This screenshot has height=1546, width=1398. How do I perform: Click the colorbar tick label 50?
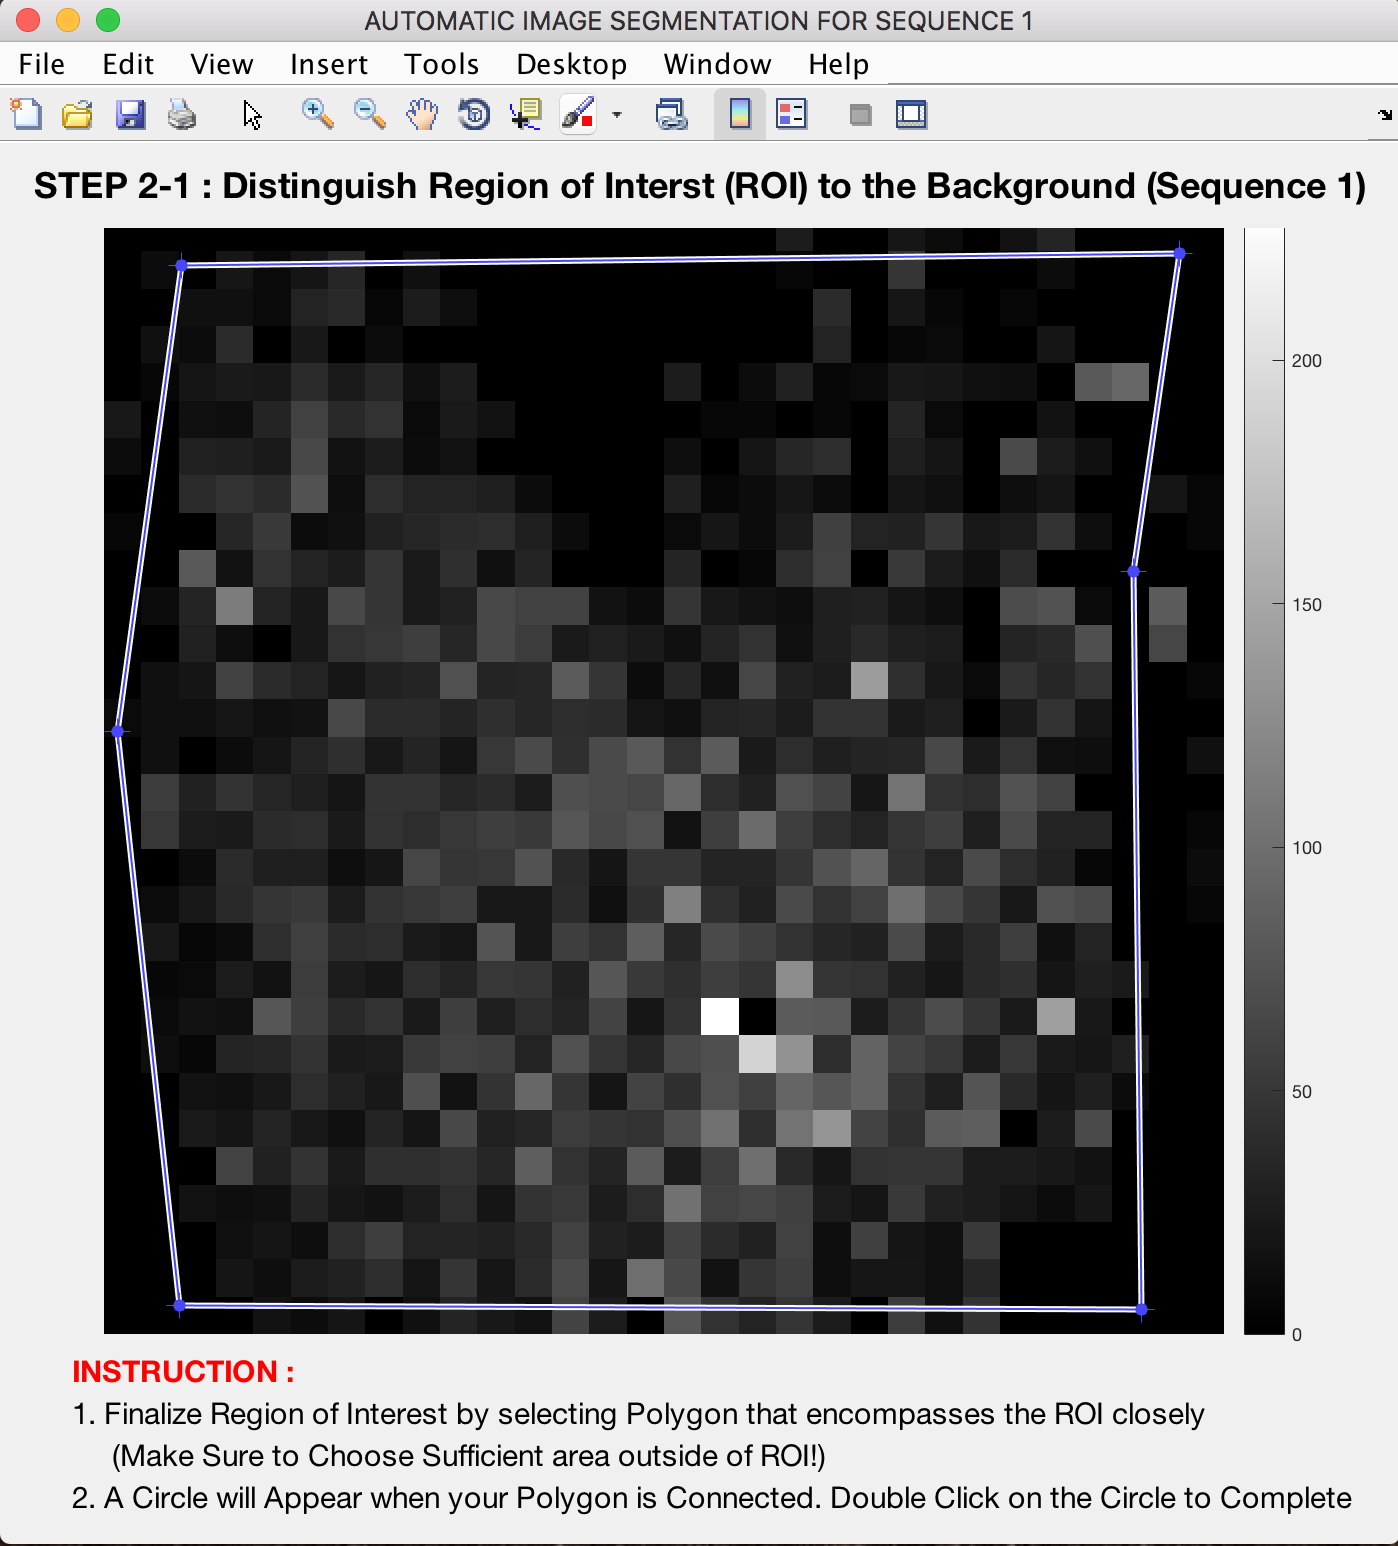click(x=1301, y=1092)
